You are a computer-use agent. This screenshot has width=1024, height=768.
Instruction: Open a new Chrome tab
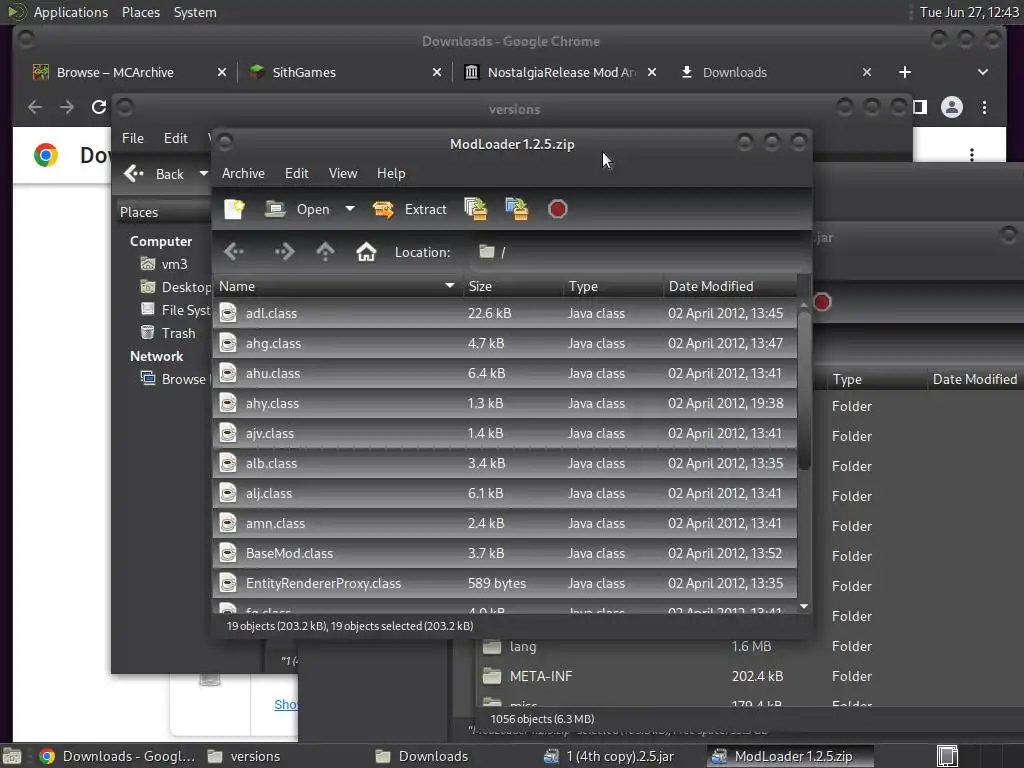coord(904,72)
